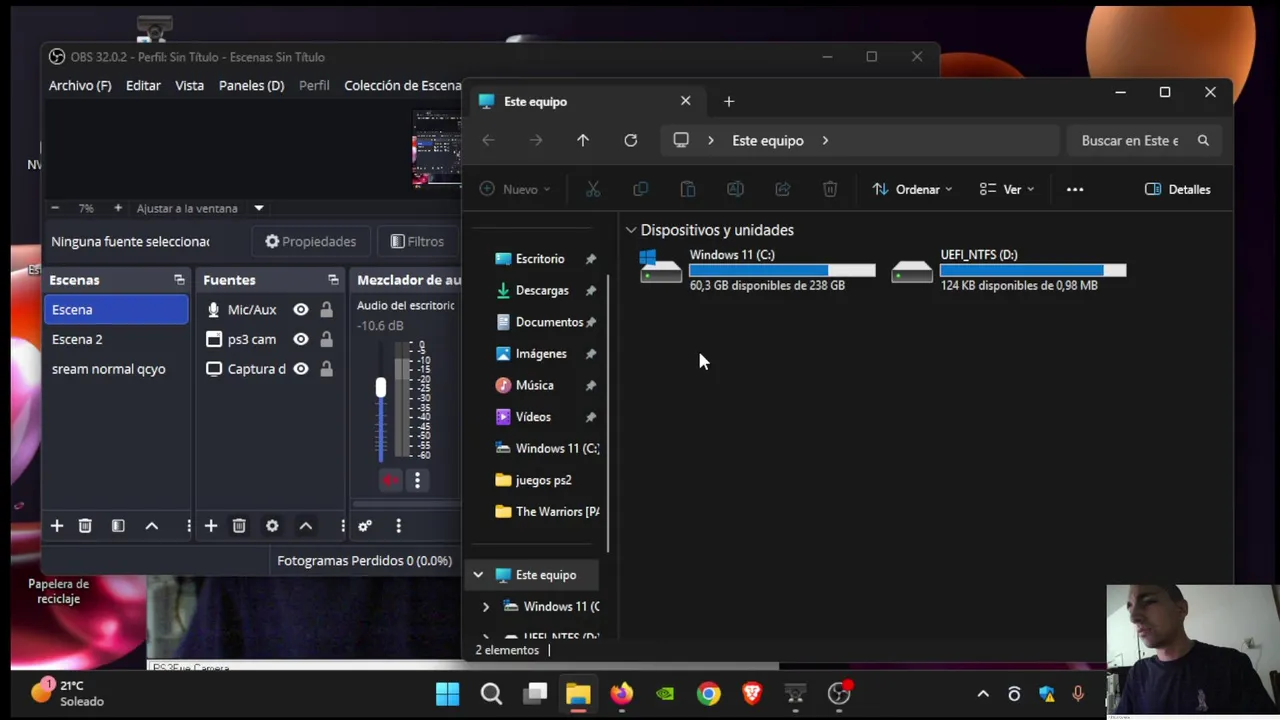Image resolution: width=1280 pixels, height=720 pixels.
Task: Open Google Chrome from the taskbar
Action: (709, 693)
